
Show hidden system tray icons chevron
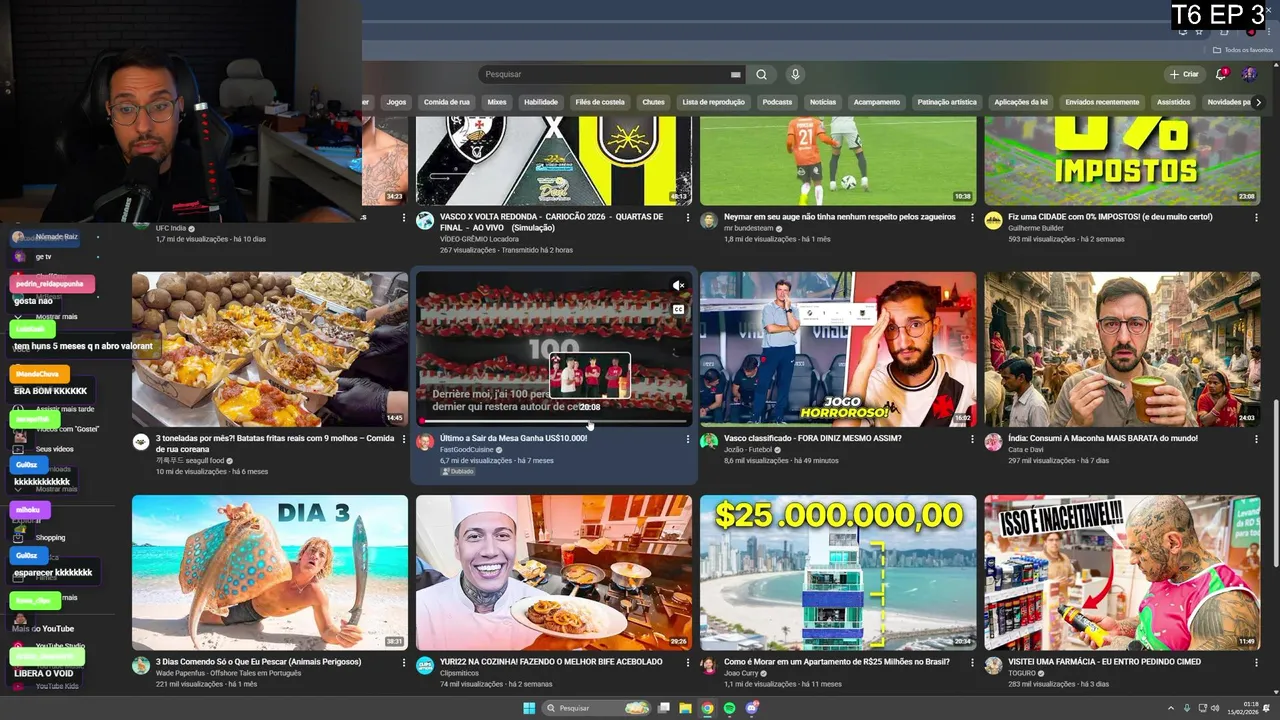(x=1170, y=708)
